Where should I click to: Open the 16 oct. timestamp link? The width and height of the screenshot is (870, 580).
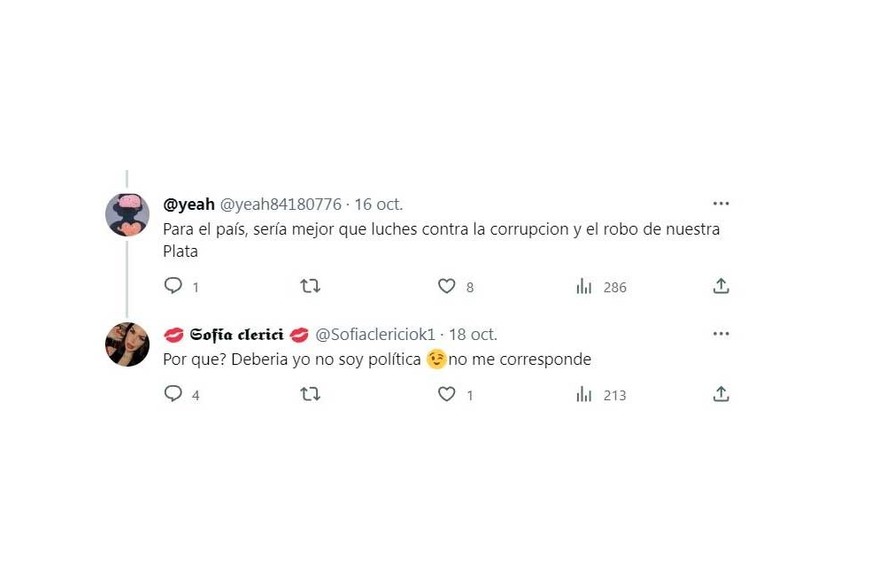tap(377, 204)
